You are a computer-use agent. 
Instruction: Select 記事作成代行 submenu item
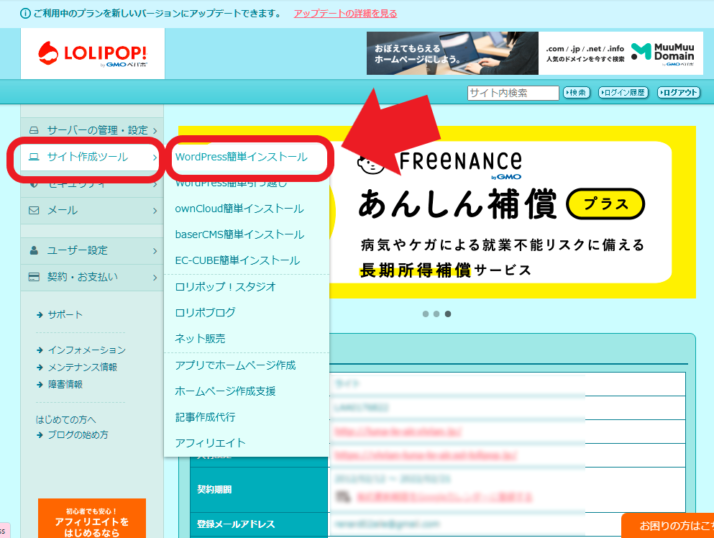pos(205,417)
